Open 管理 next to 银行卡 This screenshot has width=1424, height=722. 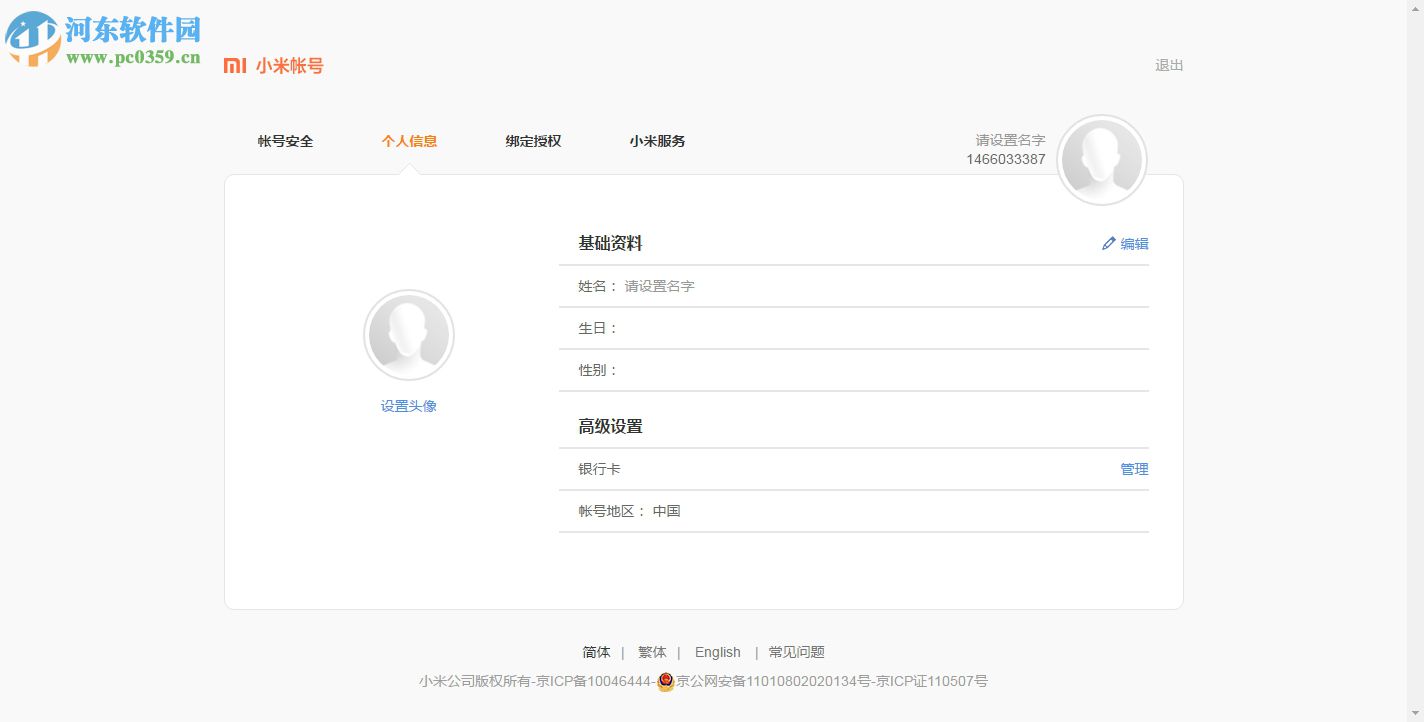pyautogui.click(x=1135, y=469)
